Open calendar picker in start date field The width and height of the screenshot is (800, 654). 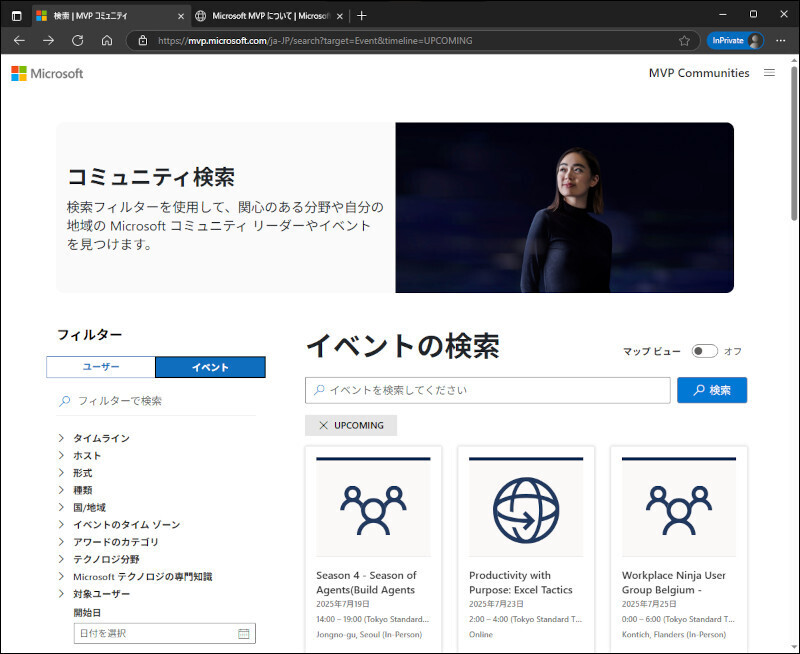pos(243,633)
